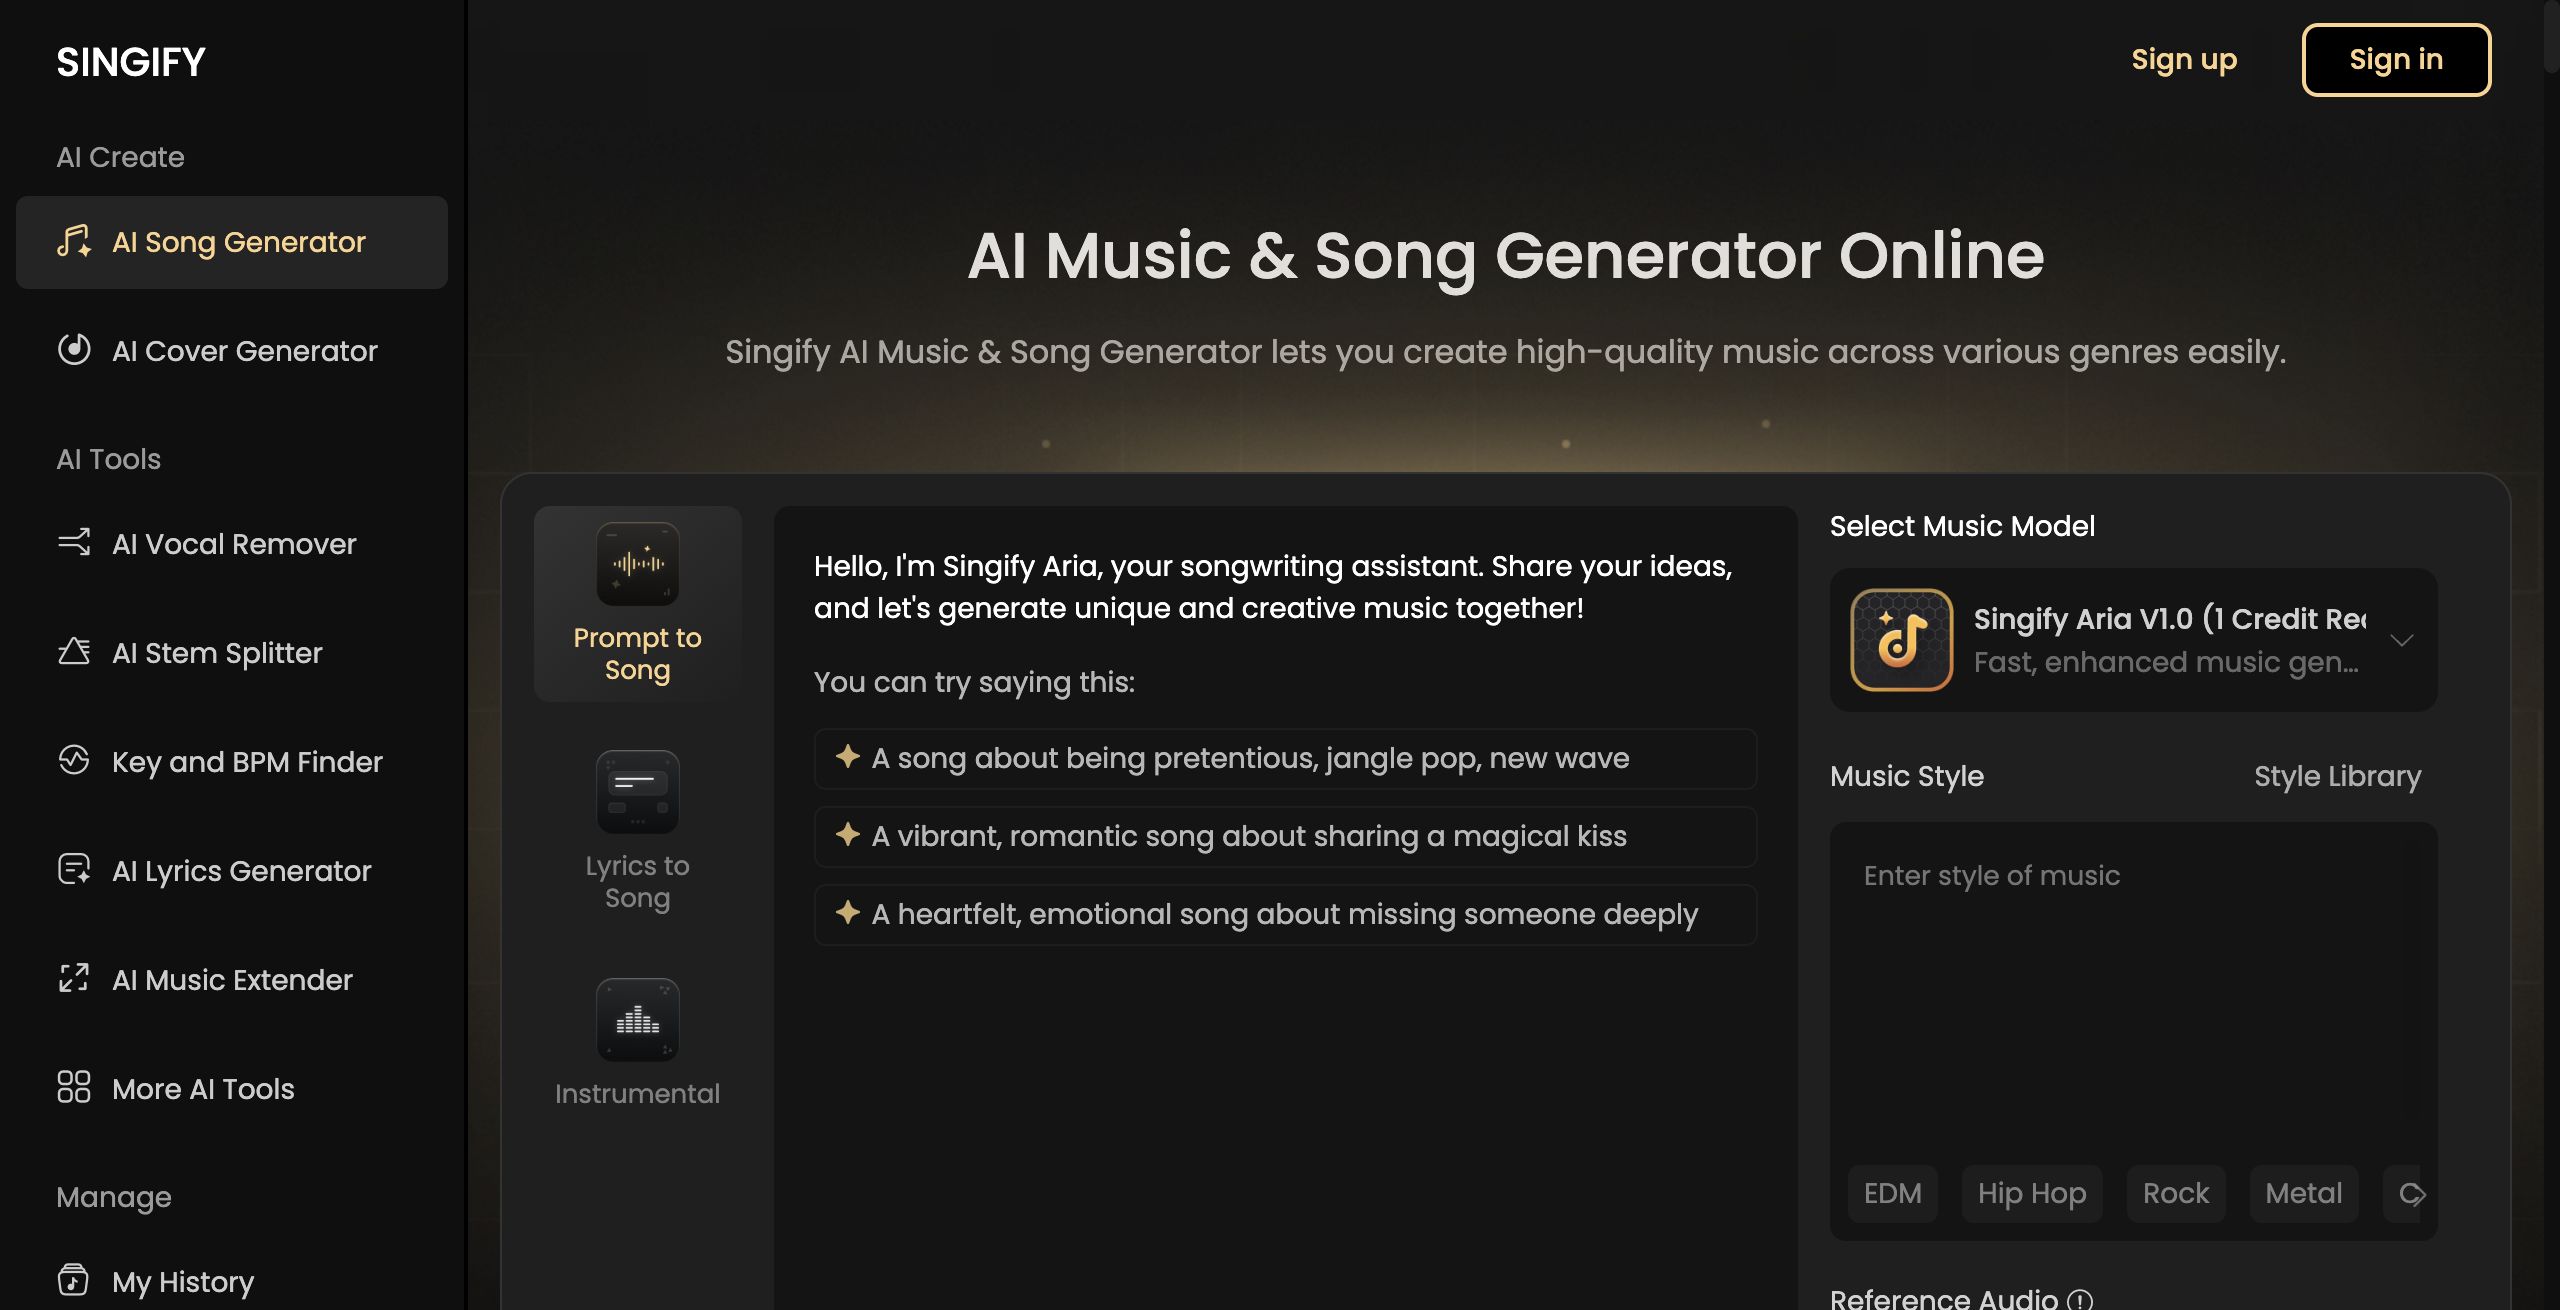Click the SINGIFY logo
Image resolution: width=2560 pixels, height=1310 pixels.
131,62
